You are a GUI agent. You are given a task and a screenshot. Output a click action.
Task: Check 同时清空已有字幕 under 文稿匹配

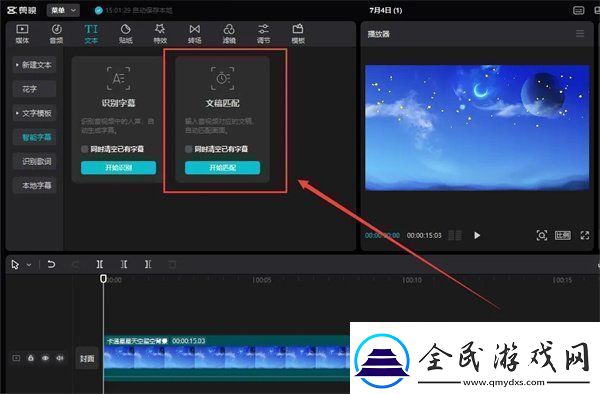coord(188,149)
